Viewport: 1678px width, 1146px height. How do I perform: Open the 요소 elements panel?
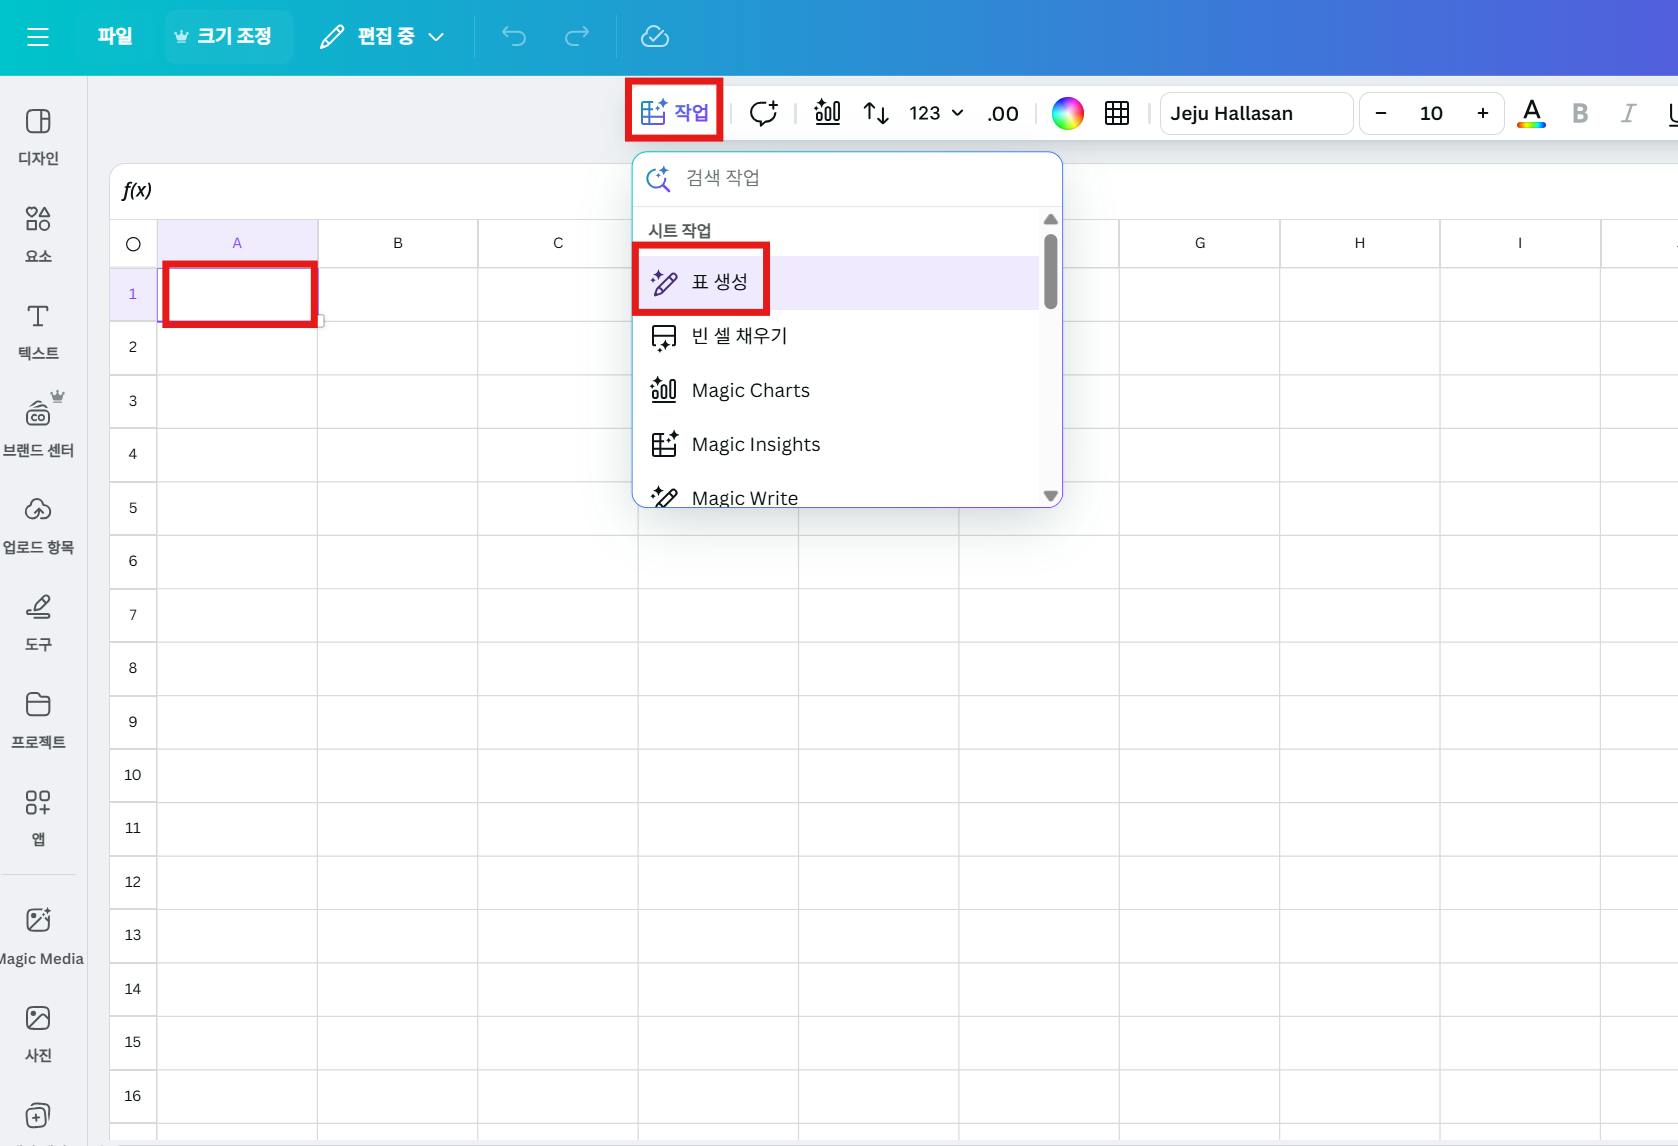(x=38, y=234)
